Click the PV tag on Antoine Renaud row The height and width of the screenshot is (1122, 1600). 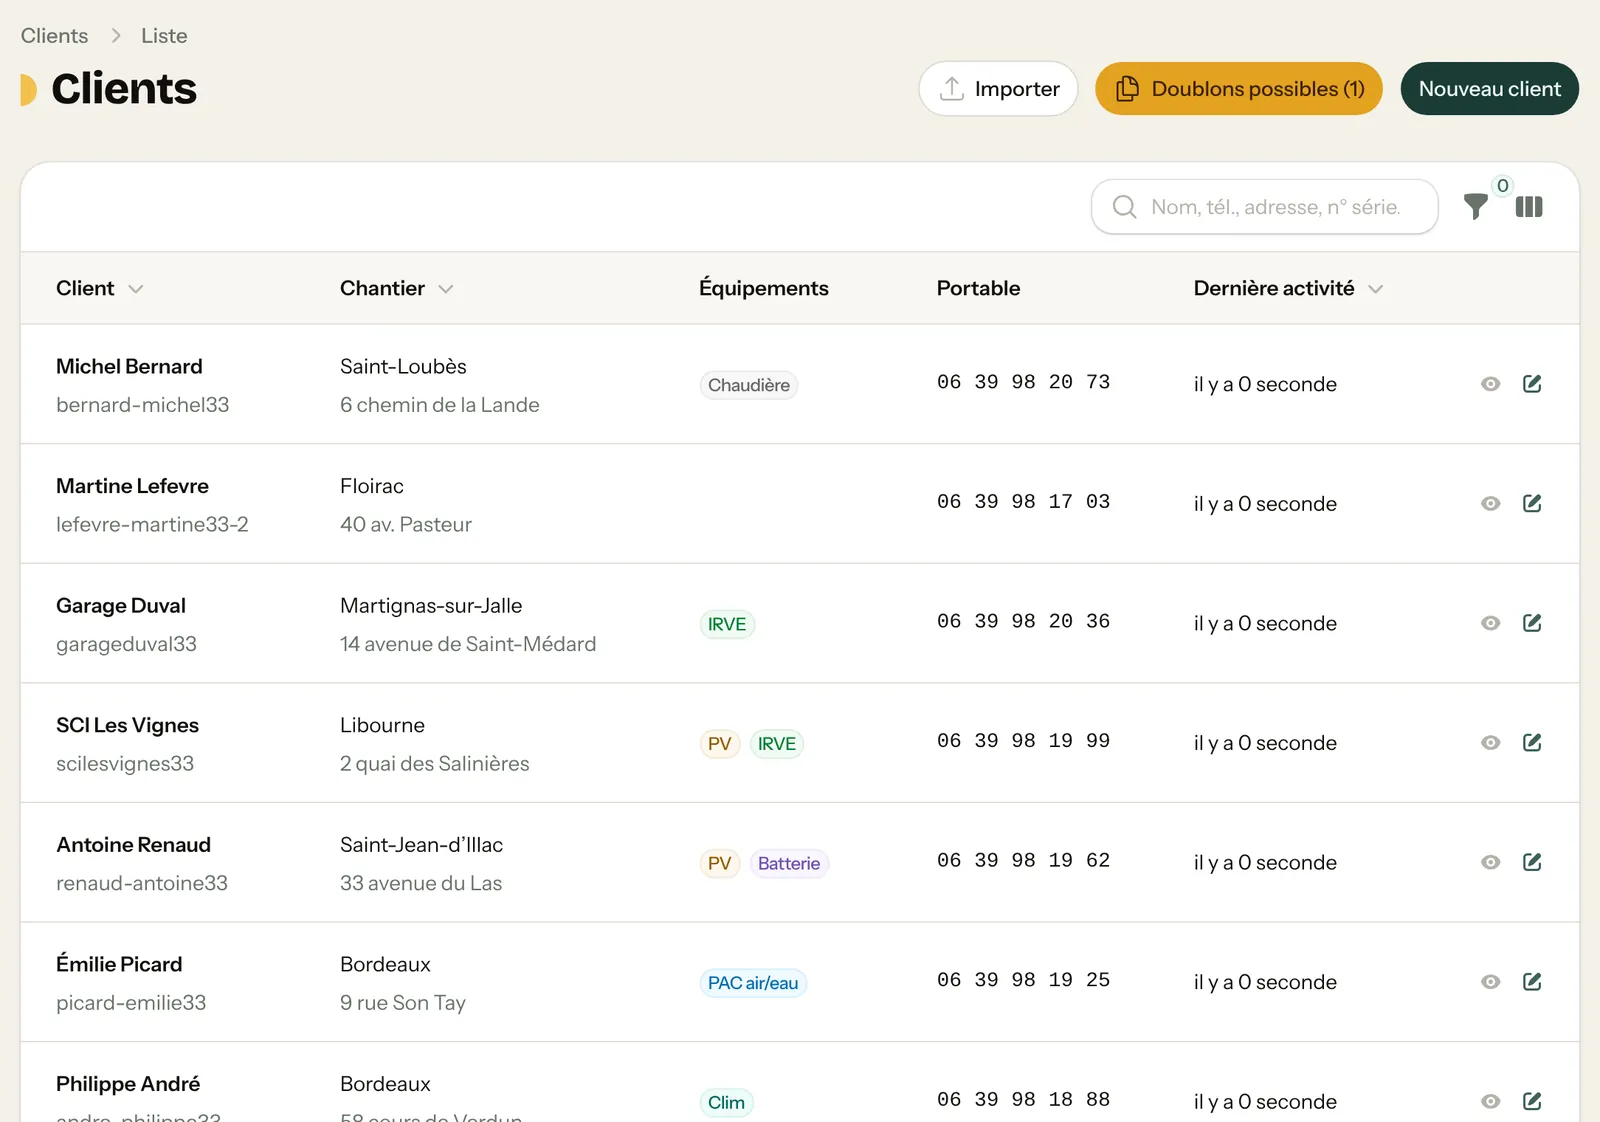pos(720,864)
